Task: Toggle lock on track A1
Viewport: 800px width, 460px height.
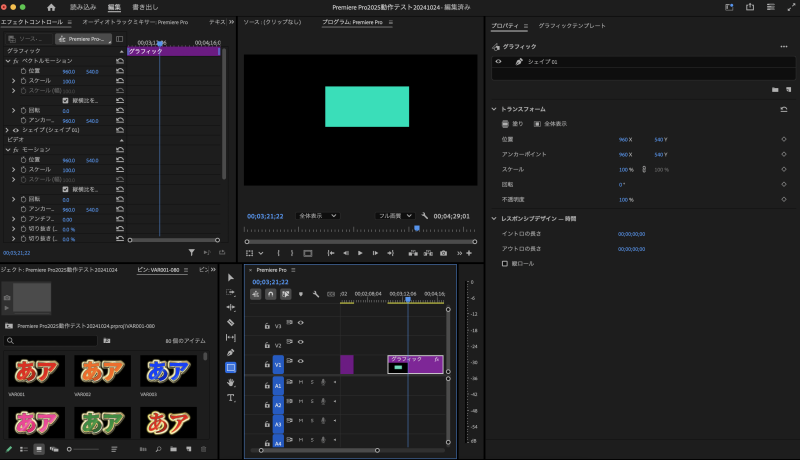Action: tap(267, 386)
